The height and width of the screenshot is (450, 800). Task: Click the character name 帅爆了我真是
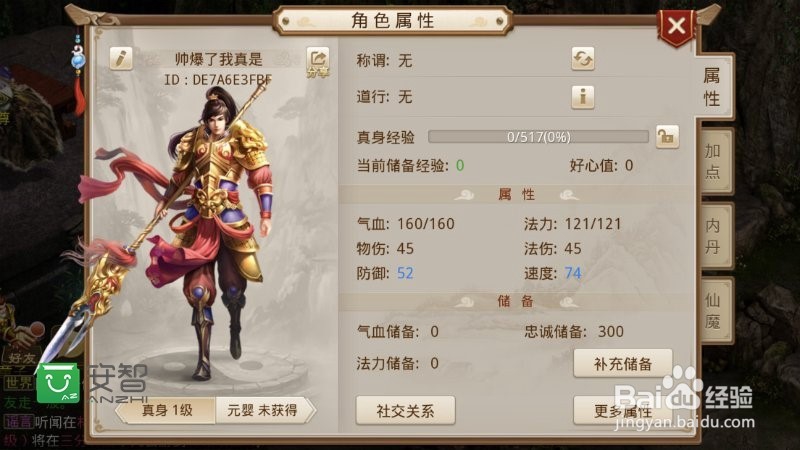pos(218,59)
